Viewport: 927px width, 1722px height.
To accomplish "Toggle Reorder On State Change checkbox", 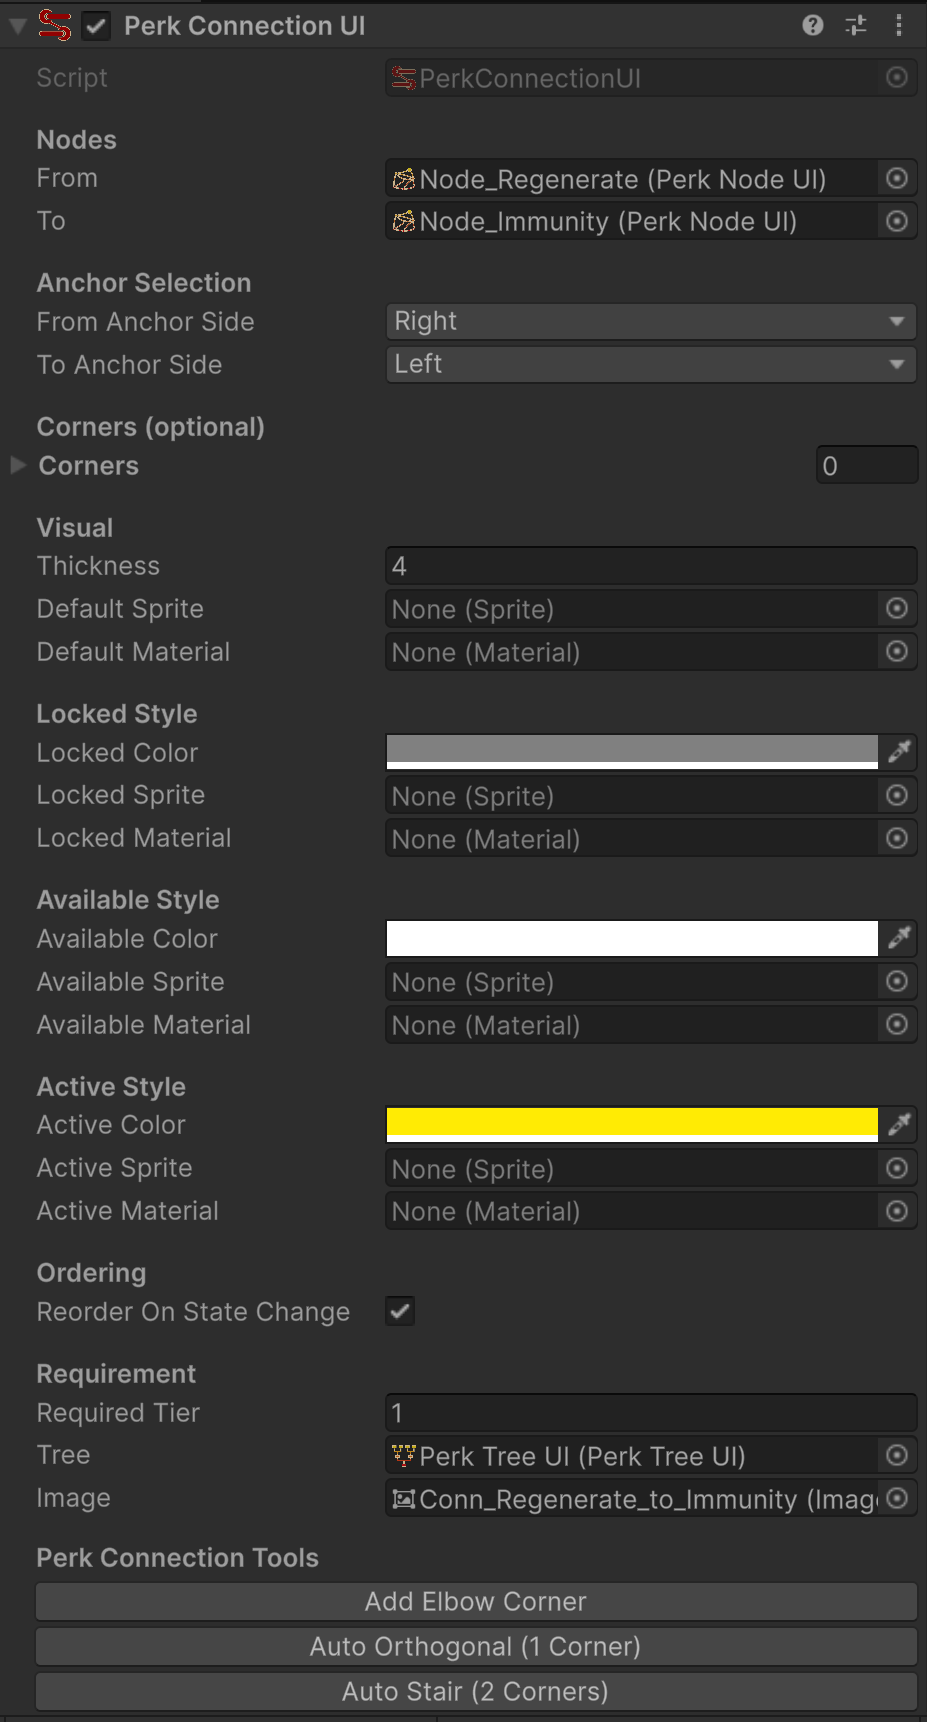I will (x=400, y=1311).
